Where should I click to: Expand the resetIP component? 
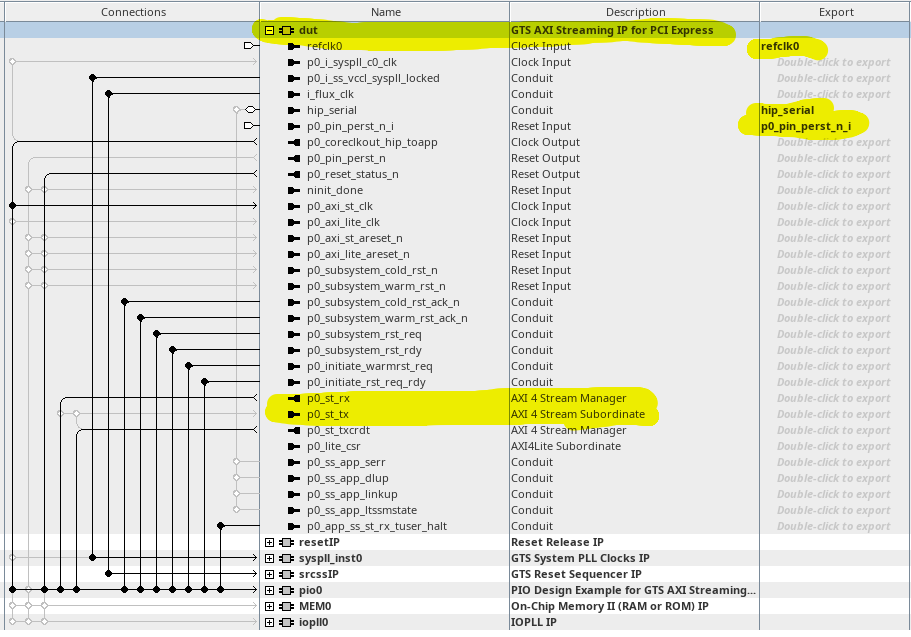click(269, 542)
